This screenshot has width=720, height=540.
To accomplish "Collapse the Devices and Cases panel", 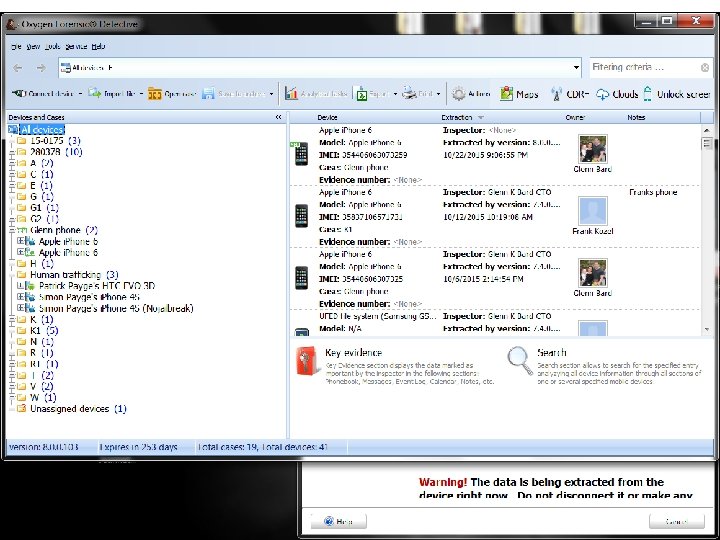I will [x=278, y=118].
